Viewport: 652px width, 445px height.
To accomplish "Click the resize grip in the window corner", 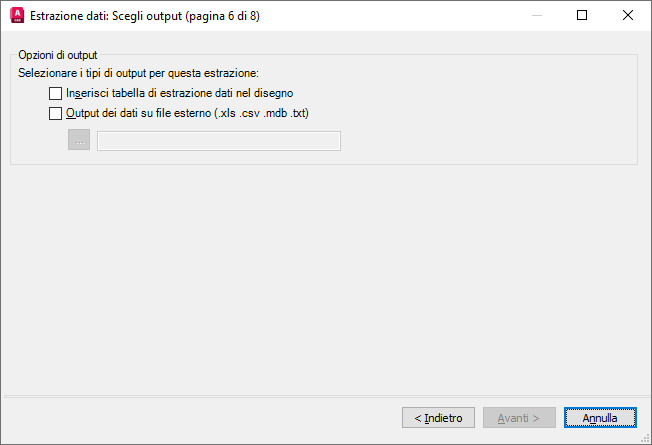I will (646, 439).
